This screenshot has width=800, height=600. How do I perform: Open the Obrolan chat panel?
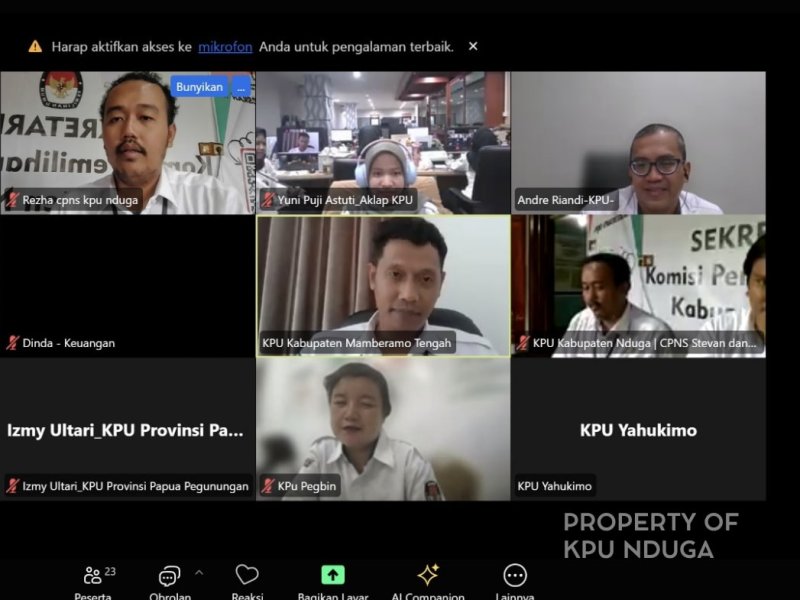(x=169, y=576)
